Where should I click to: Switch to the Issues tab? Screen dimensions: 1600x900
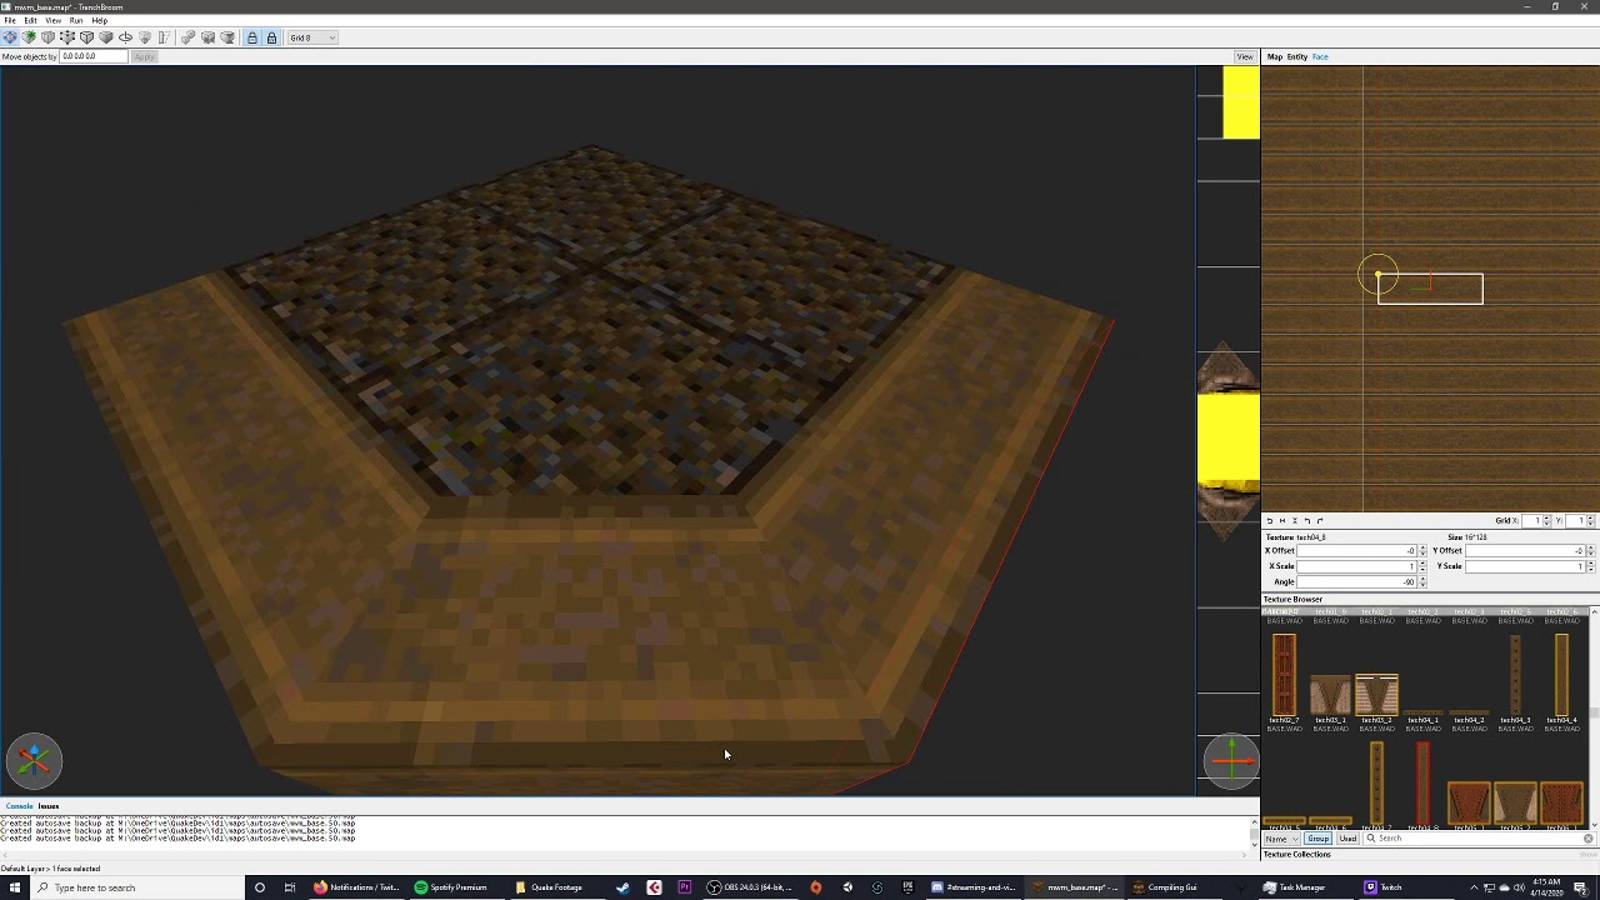[x=49, y=806]
